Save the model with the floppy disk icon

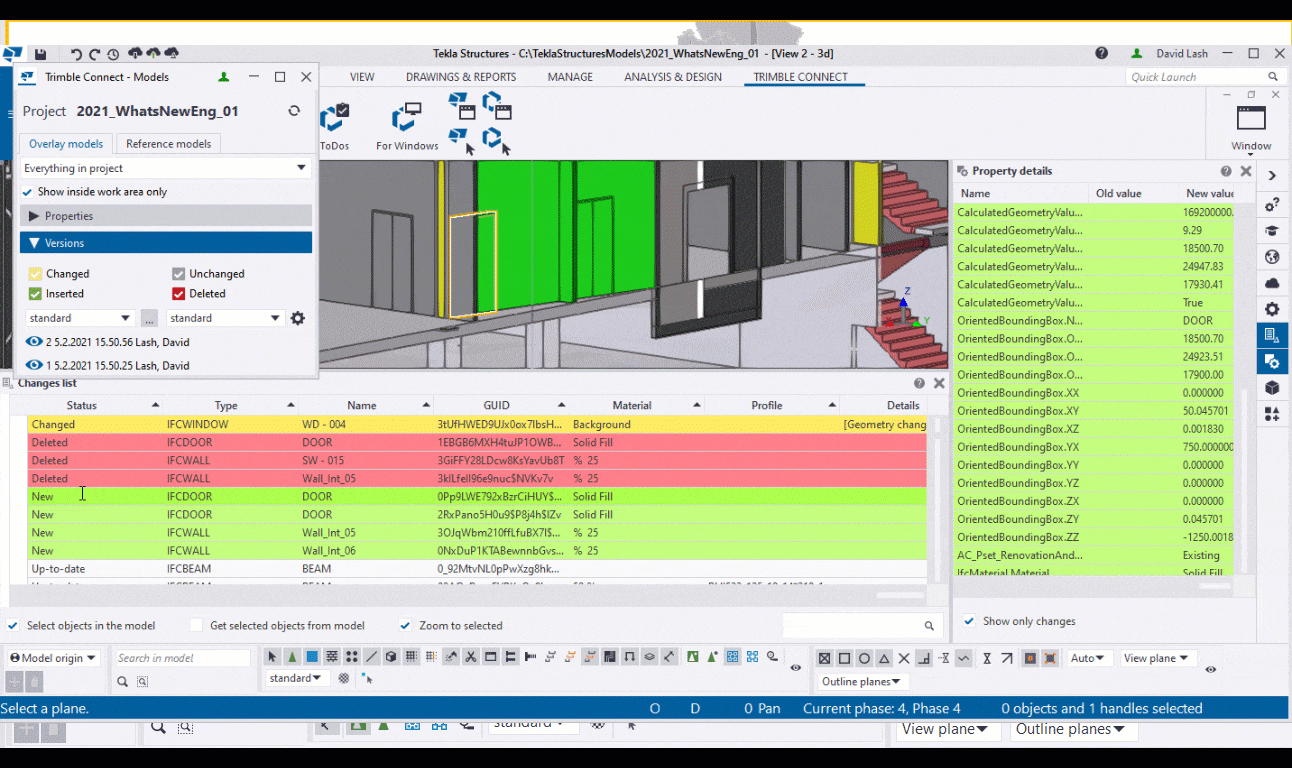tap(41, 54)
